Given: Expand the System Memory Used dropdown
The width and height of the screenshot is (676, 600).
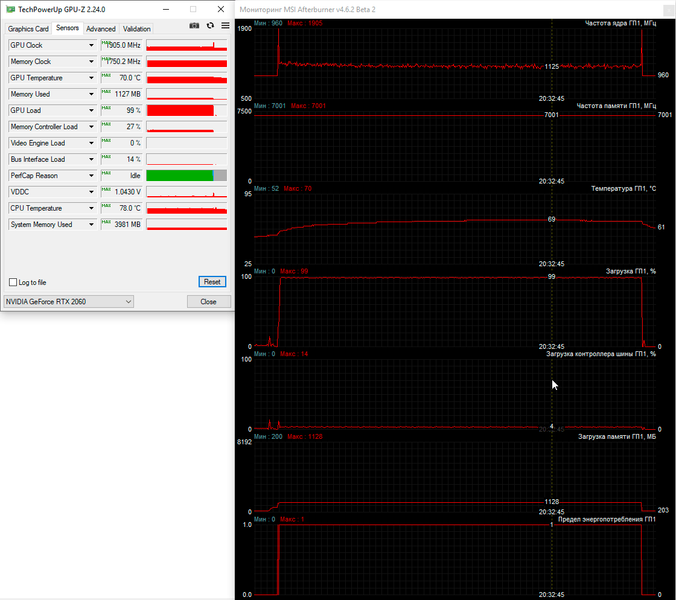Looking at the screenshot, I should click(x=91, y=225).
